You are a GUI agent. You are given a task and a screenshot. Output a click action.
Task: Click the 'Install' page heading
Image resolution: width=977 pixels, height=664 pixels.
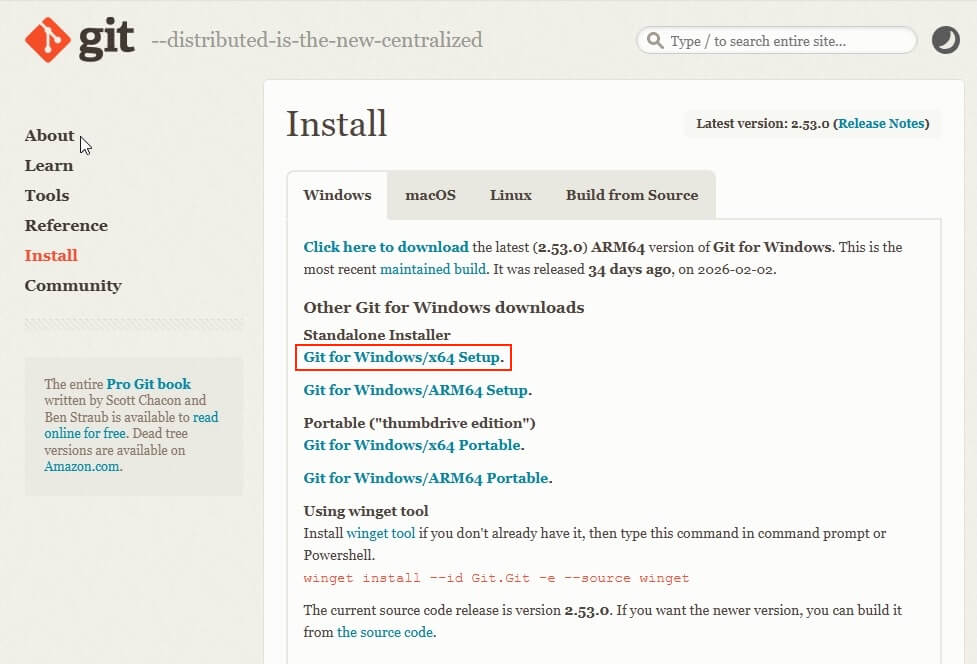point(336,123)
